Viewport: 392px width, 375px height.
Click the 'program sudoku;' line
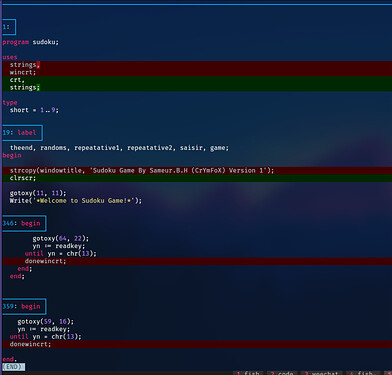click(31, 42)
